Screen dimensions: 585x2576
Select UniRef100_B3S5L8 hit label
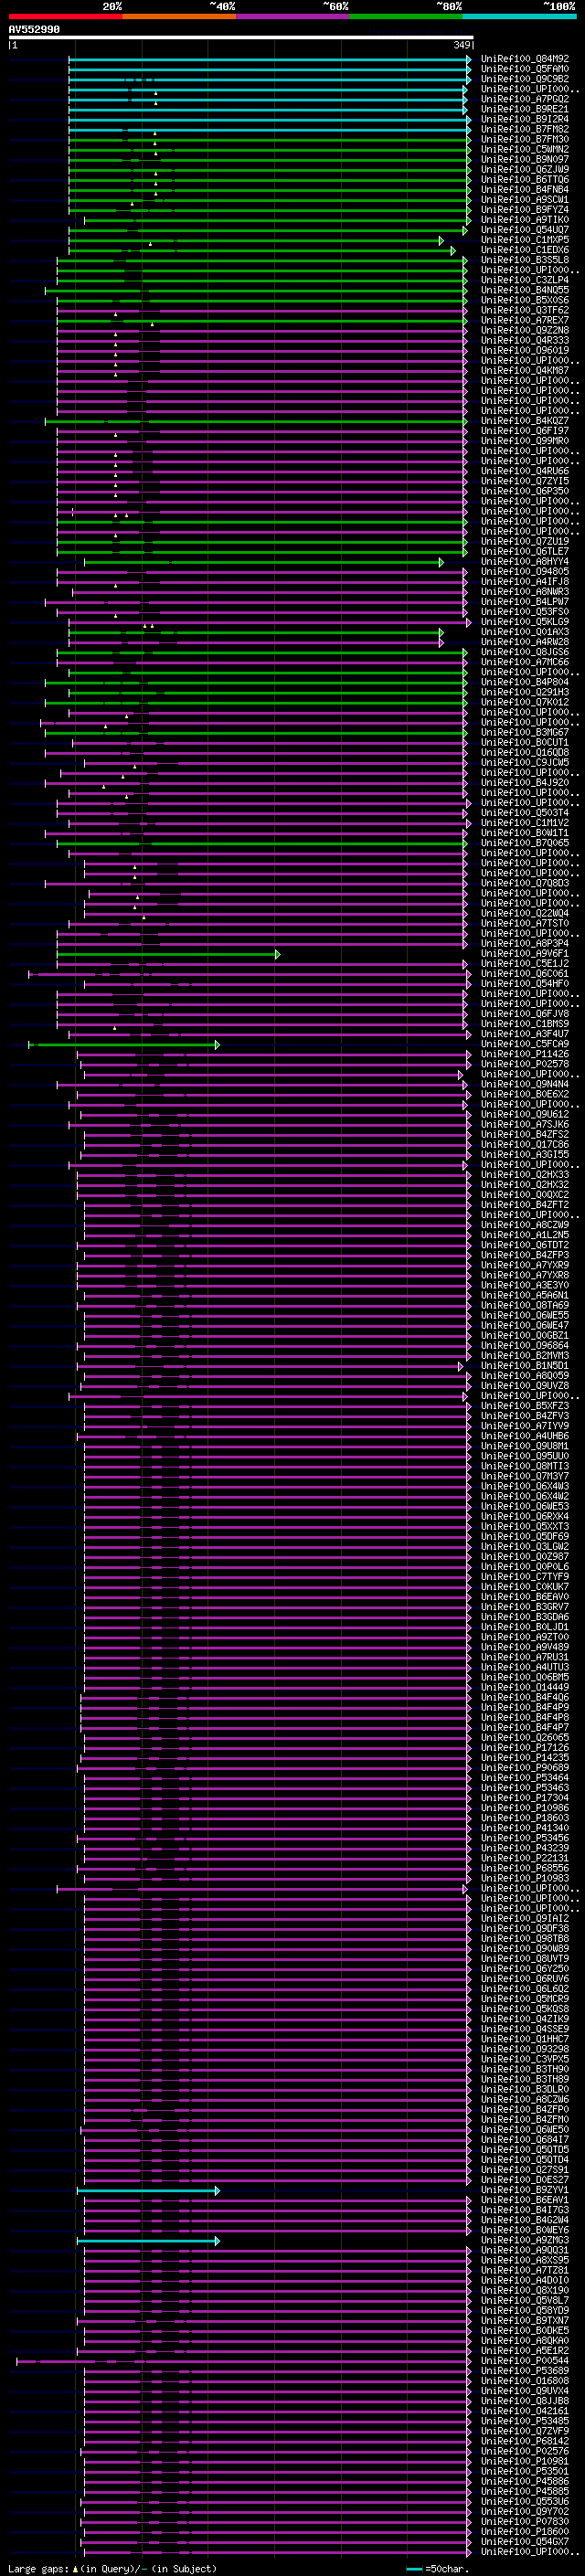coord(525,260)
